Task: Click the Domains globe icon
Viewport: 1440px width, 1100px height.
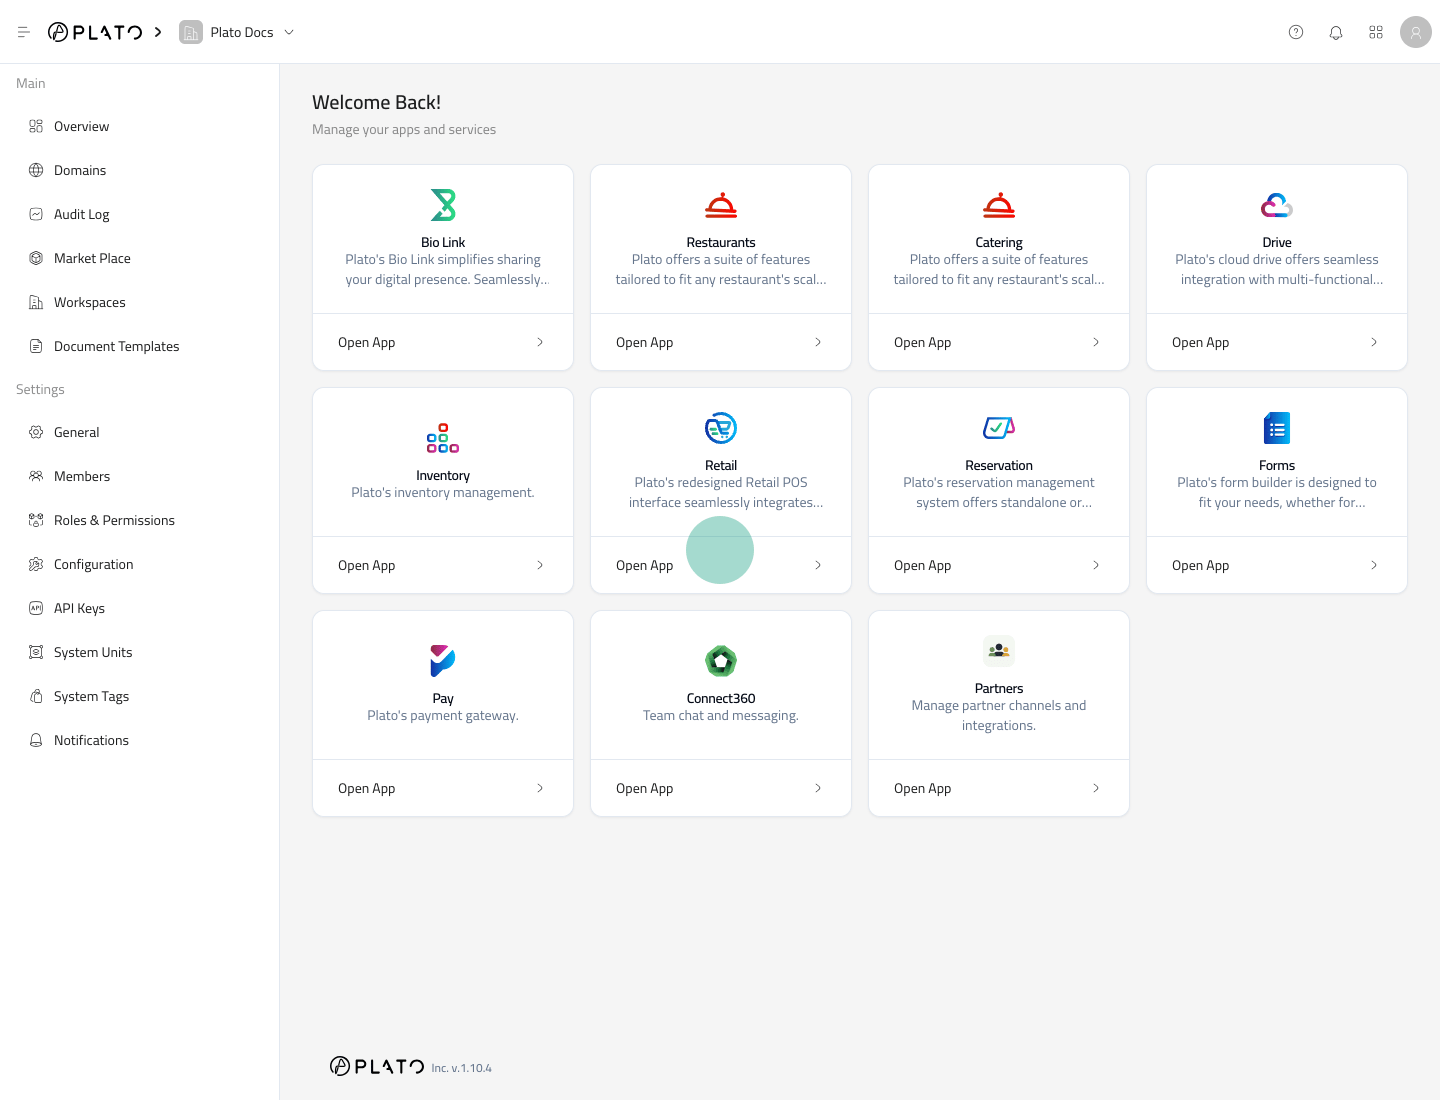Action: coord(36,170)
